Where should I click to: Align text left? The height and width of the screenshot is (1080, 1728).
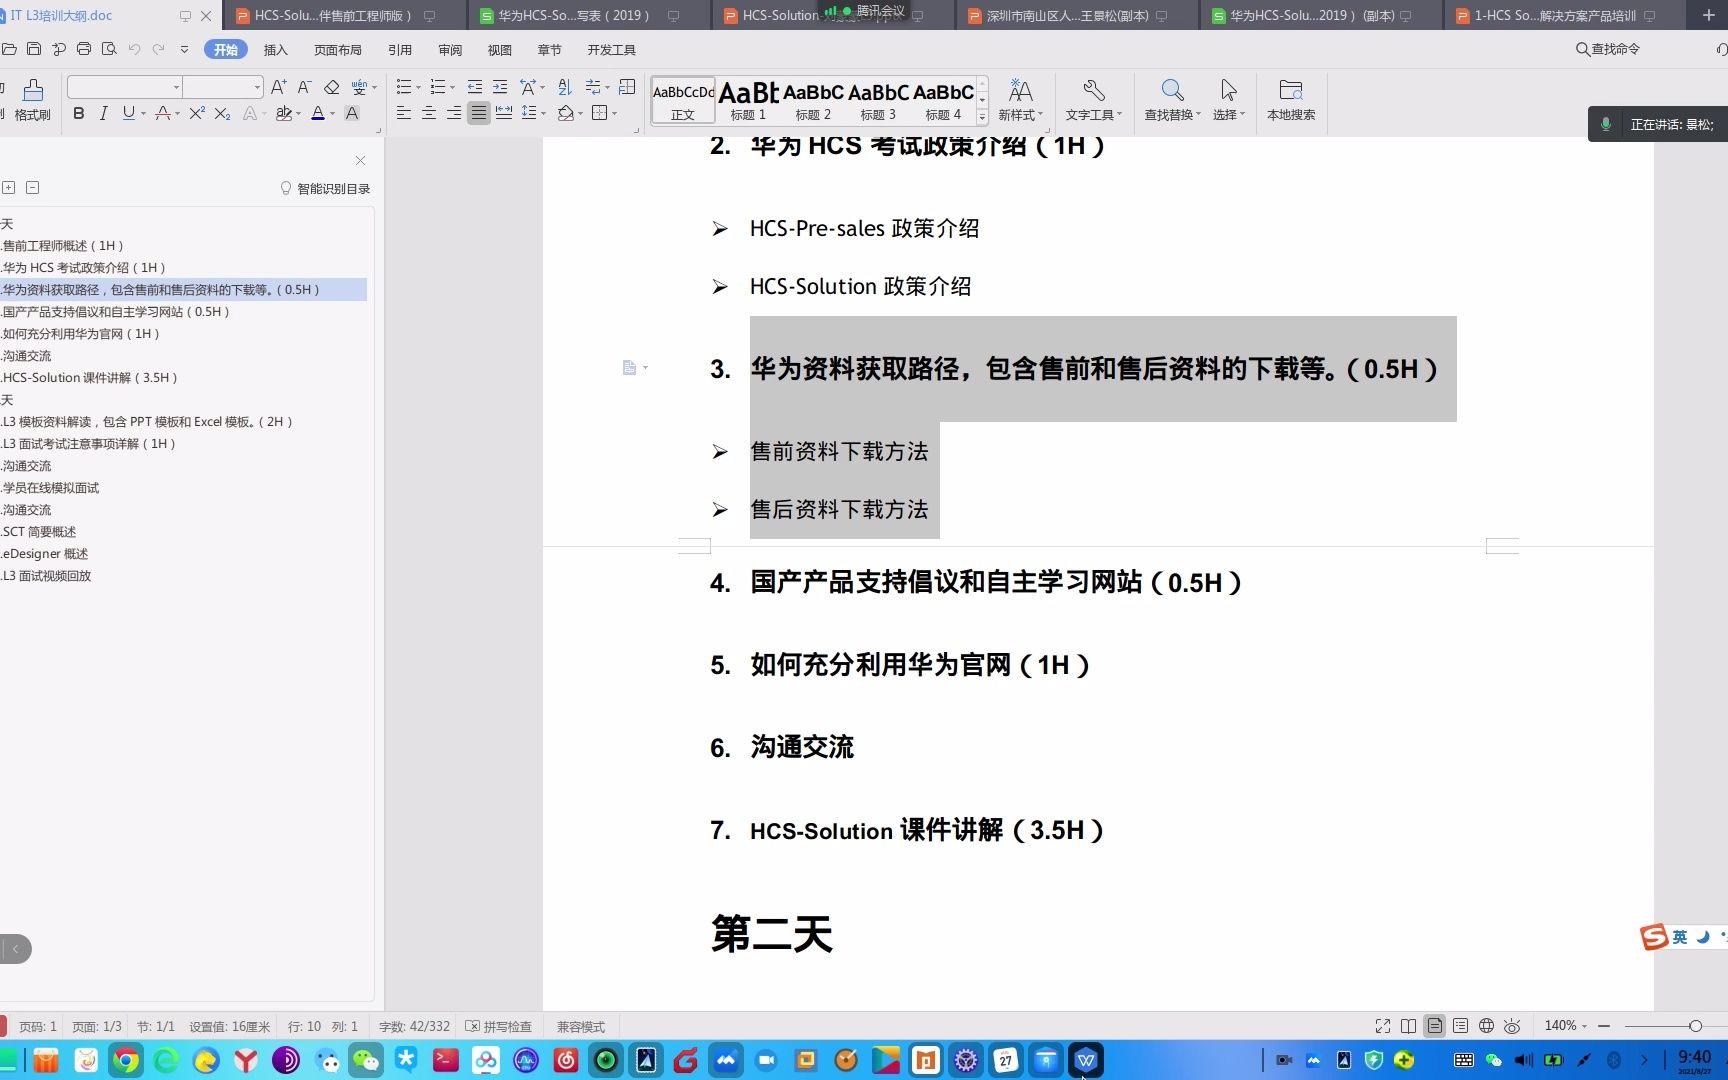click(x=404, y=114)
